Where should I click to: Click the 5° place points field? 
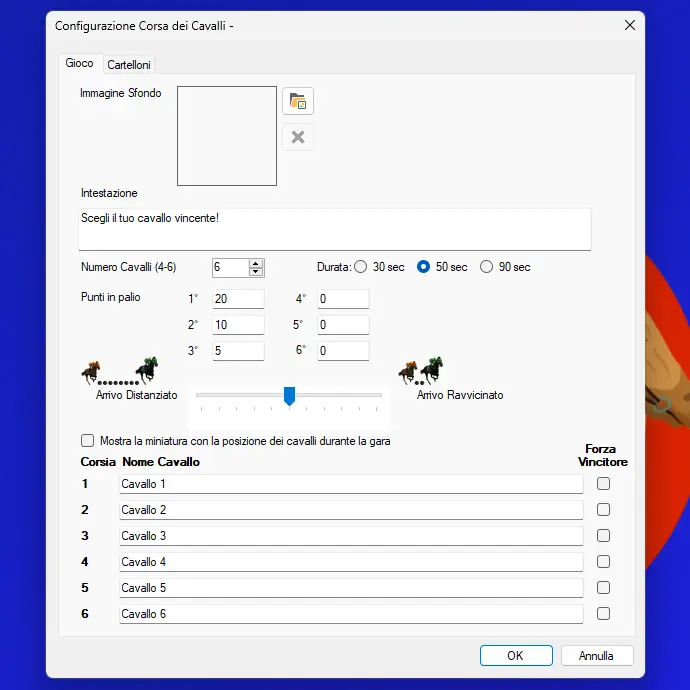click(x=343, y=325)
